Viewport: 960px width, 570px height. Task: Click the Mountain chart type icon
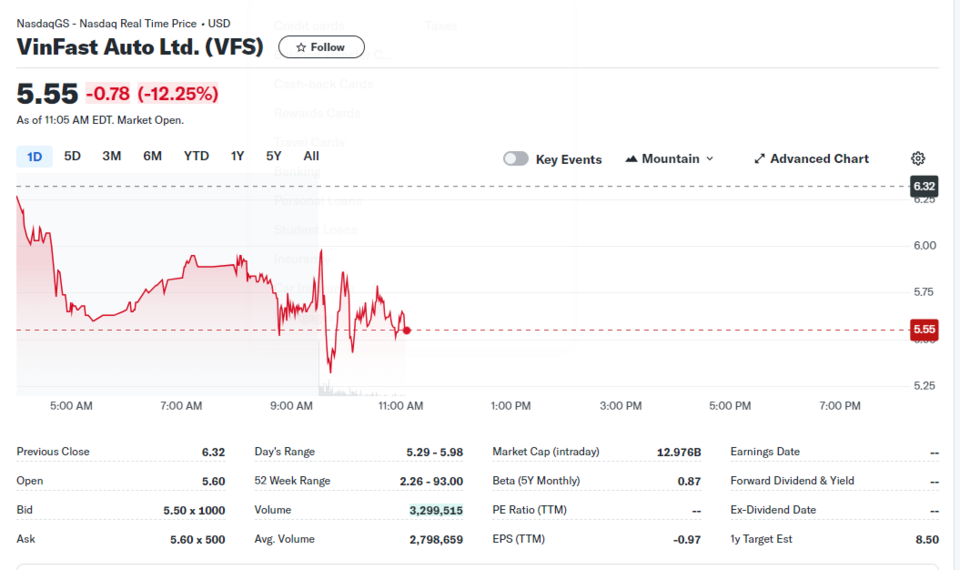(631, 159)
